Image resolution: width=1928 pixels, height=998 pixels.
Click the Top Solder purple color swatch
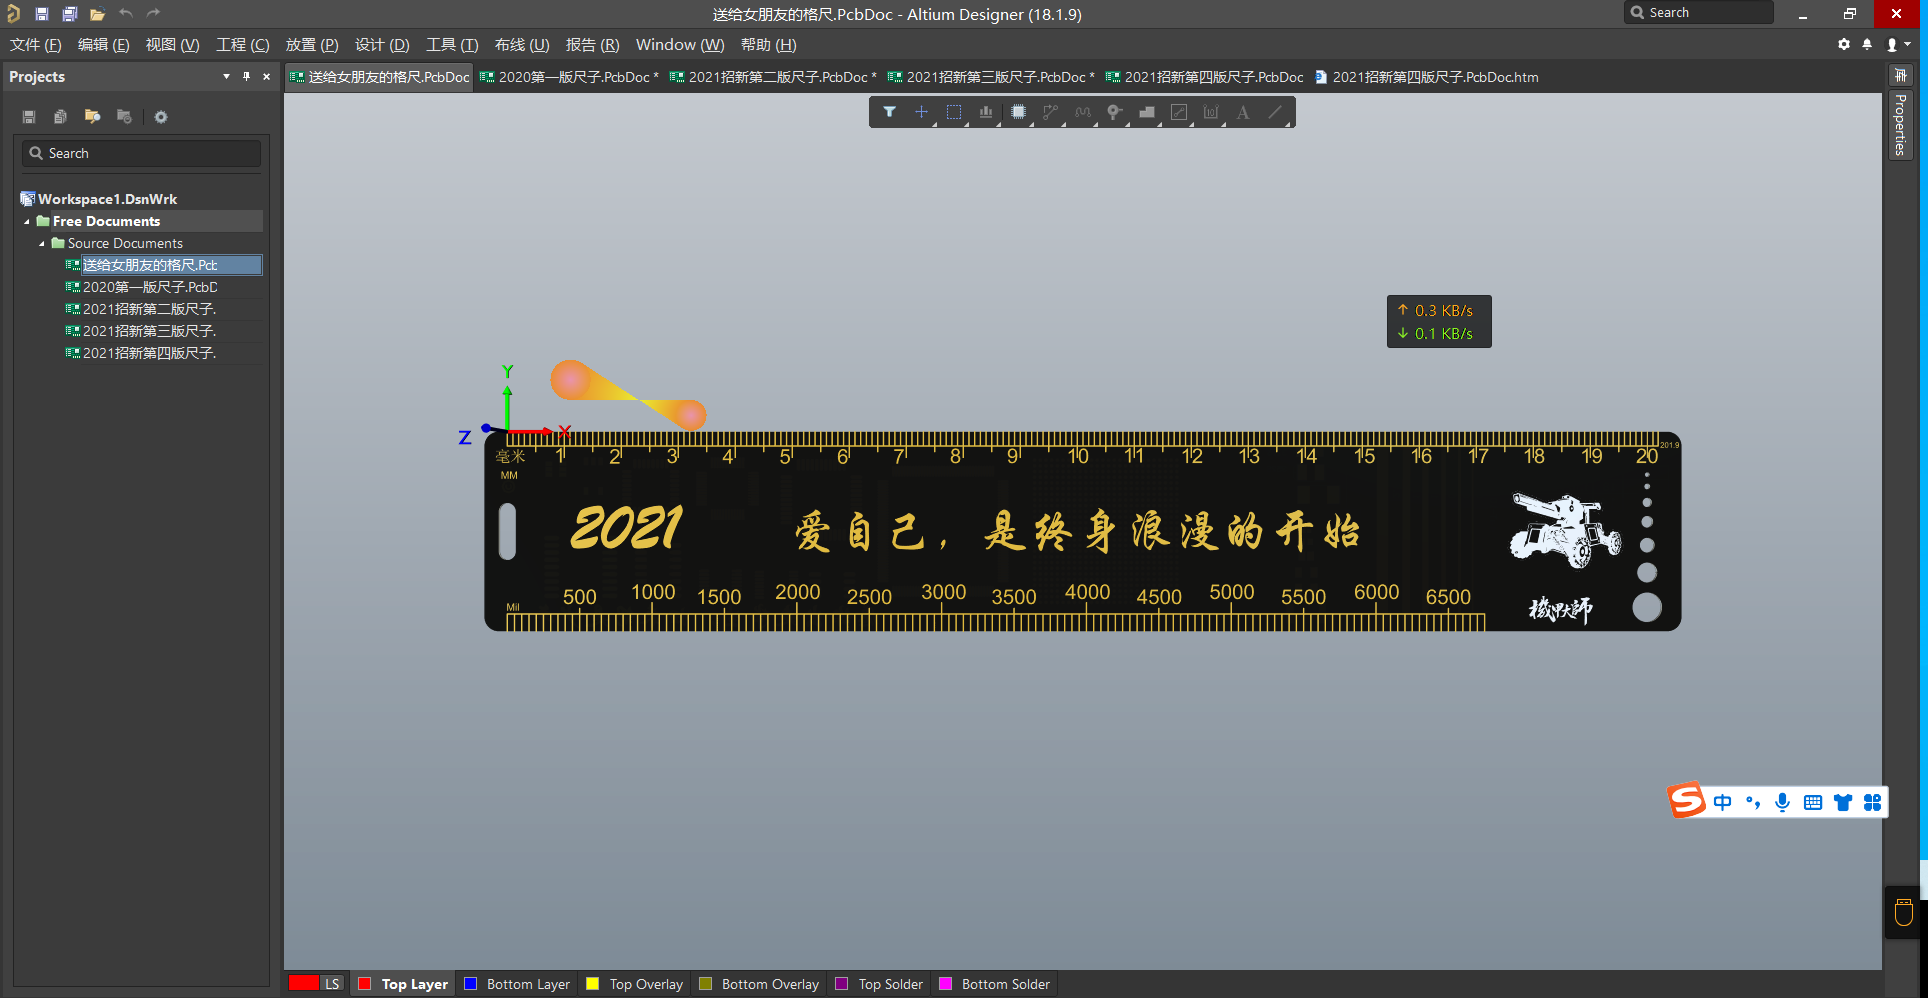[x=842, y=984]
